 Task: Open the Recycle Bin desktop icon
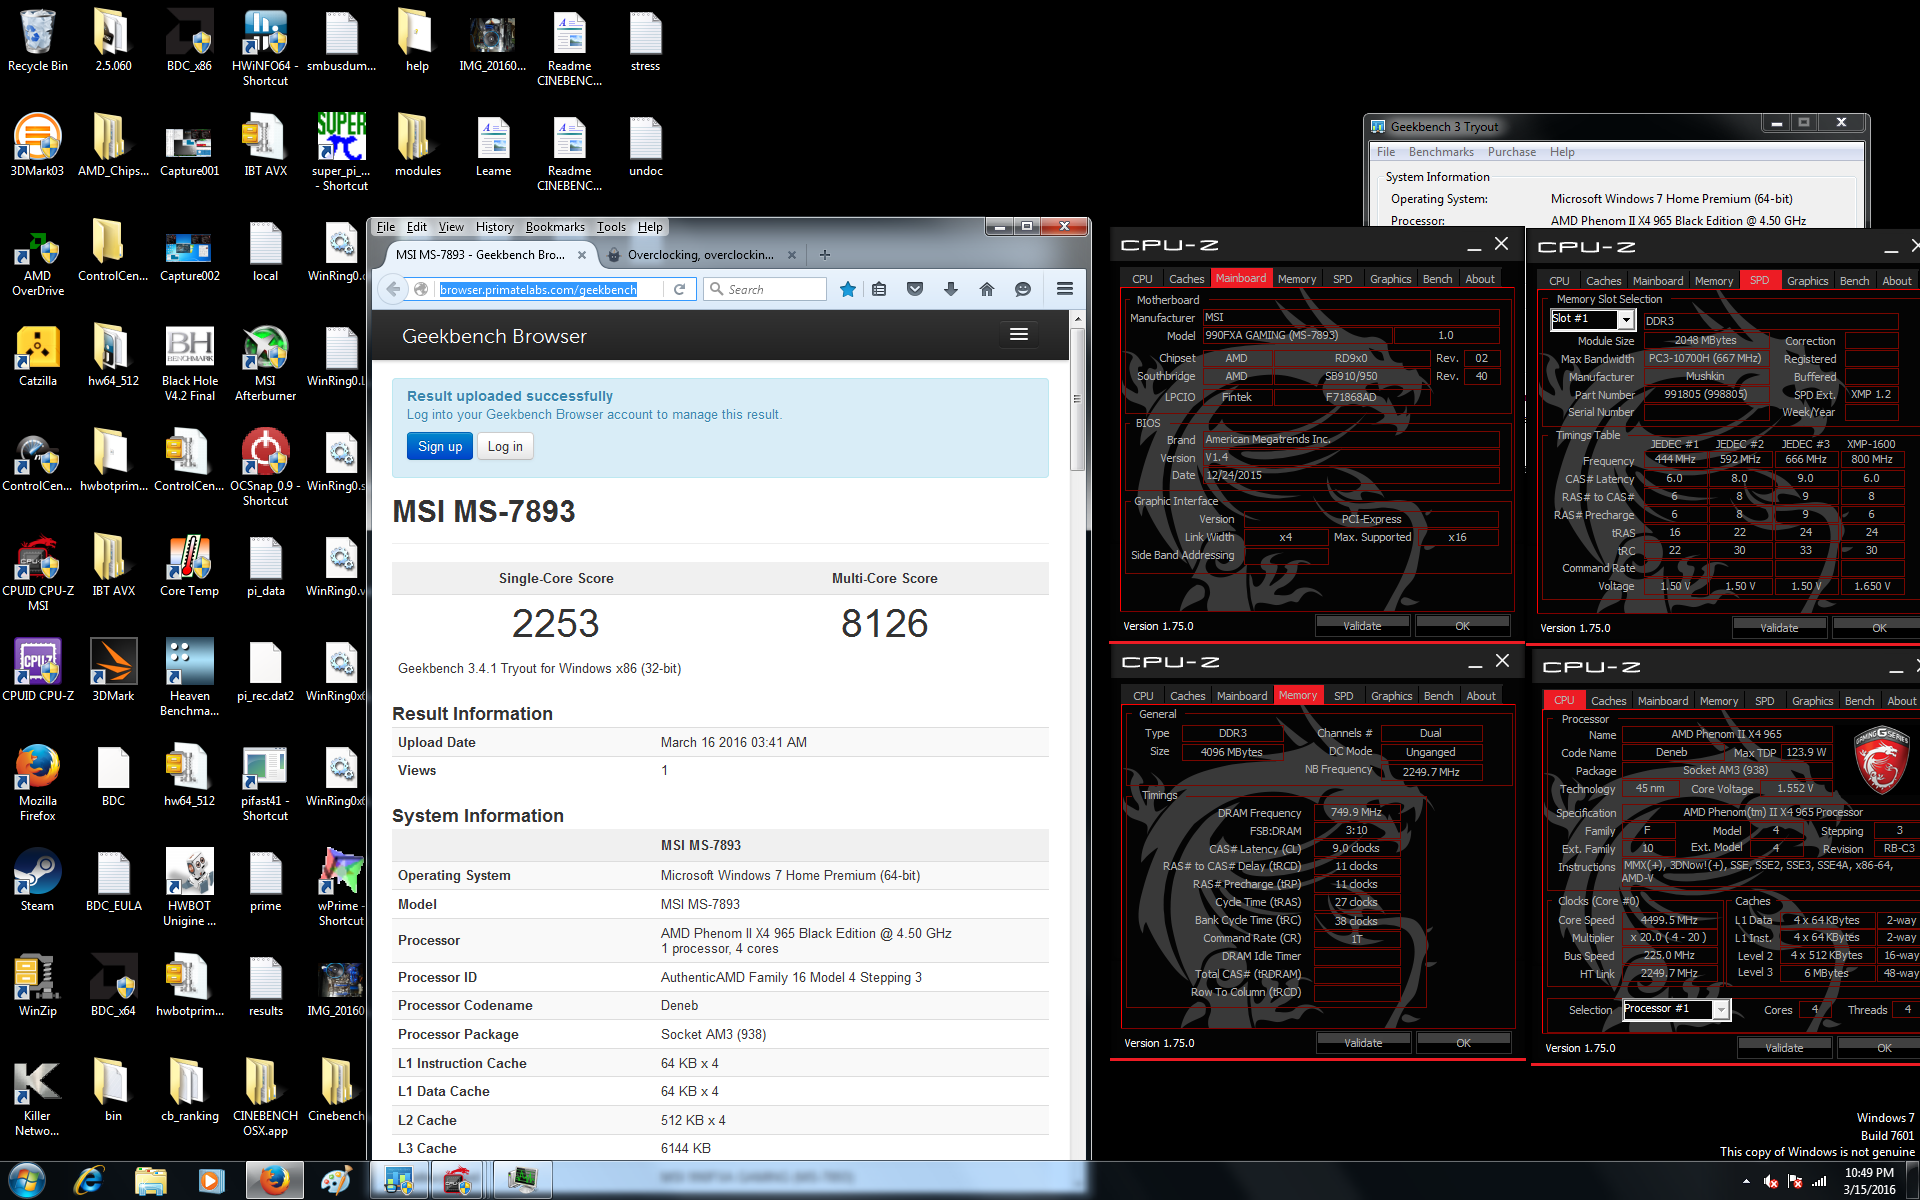(38, 40)
